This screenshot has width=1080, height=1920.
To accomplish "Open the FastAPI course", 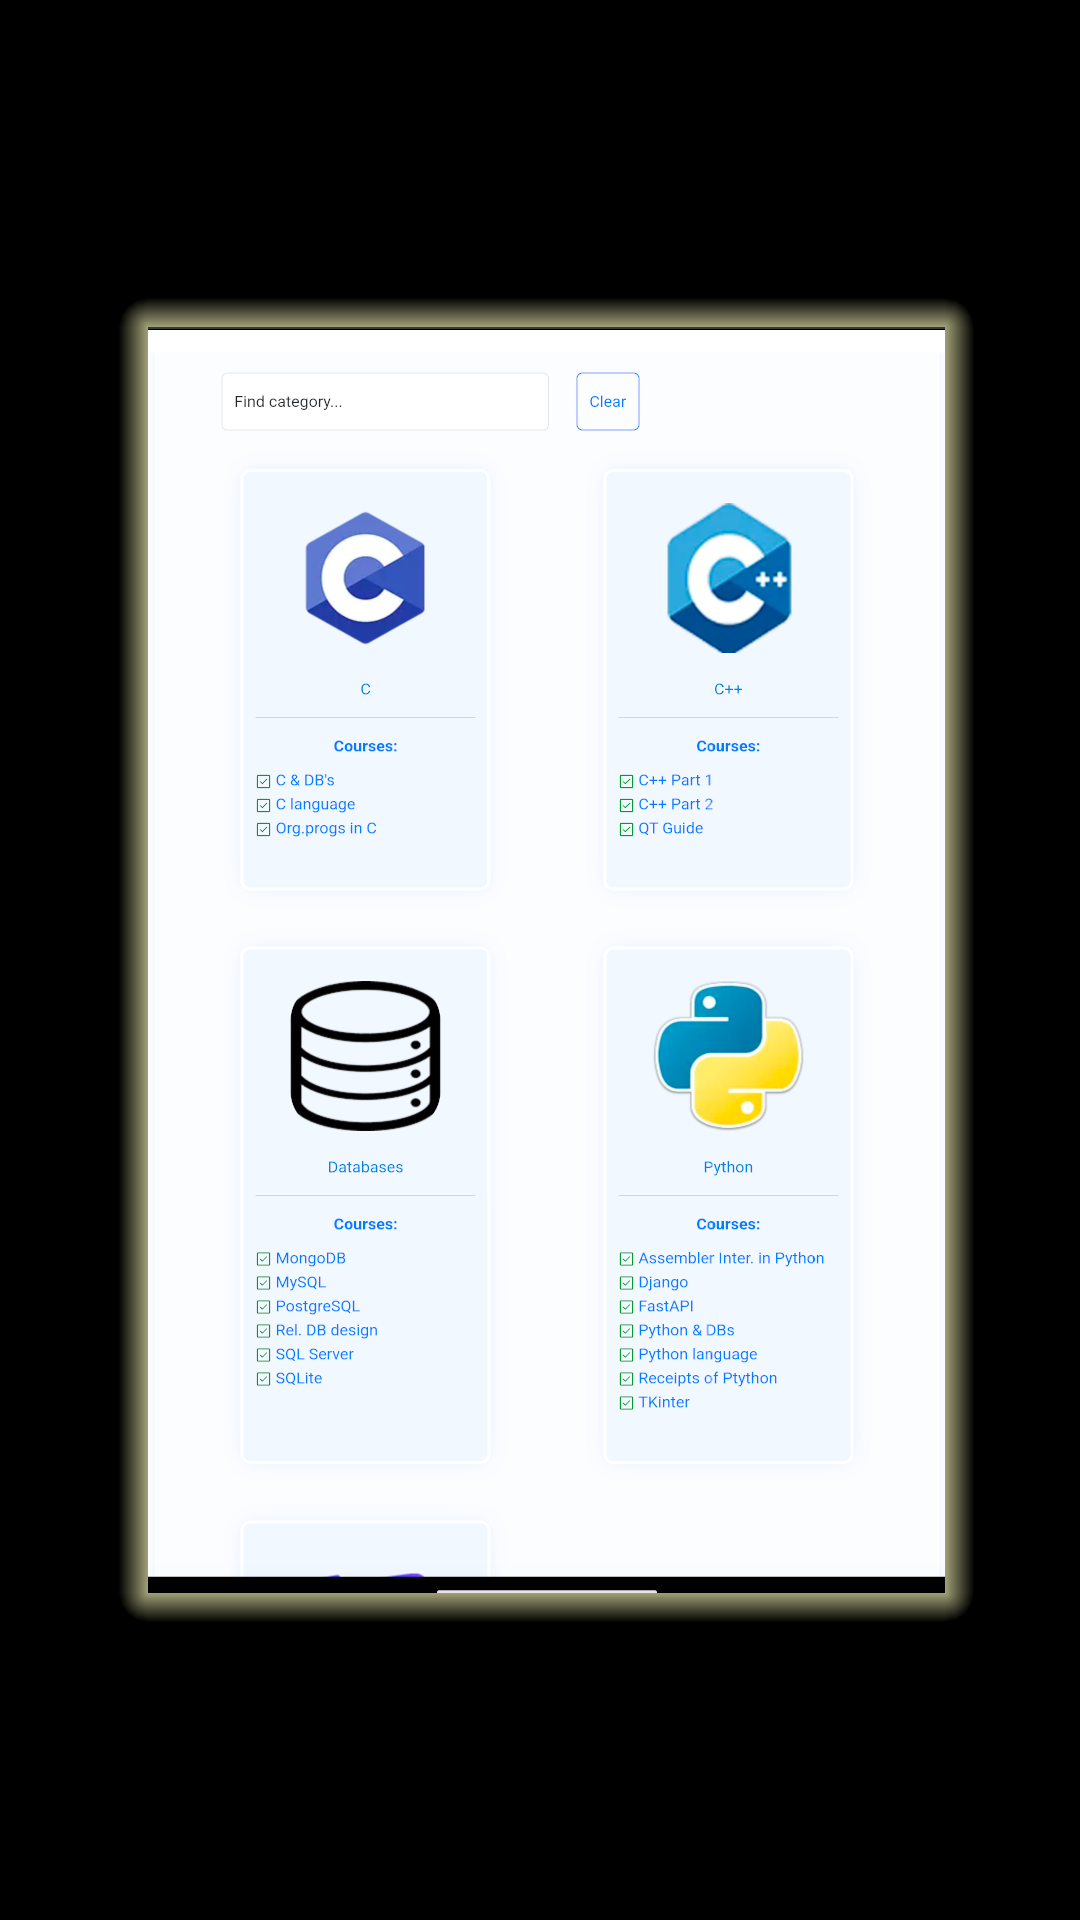I will coord(666,1306).
